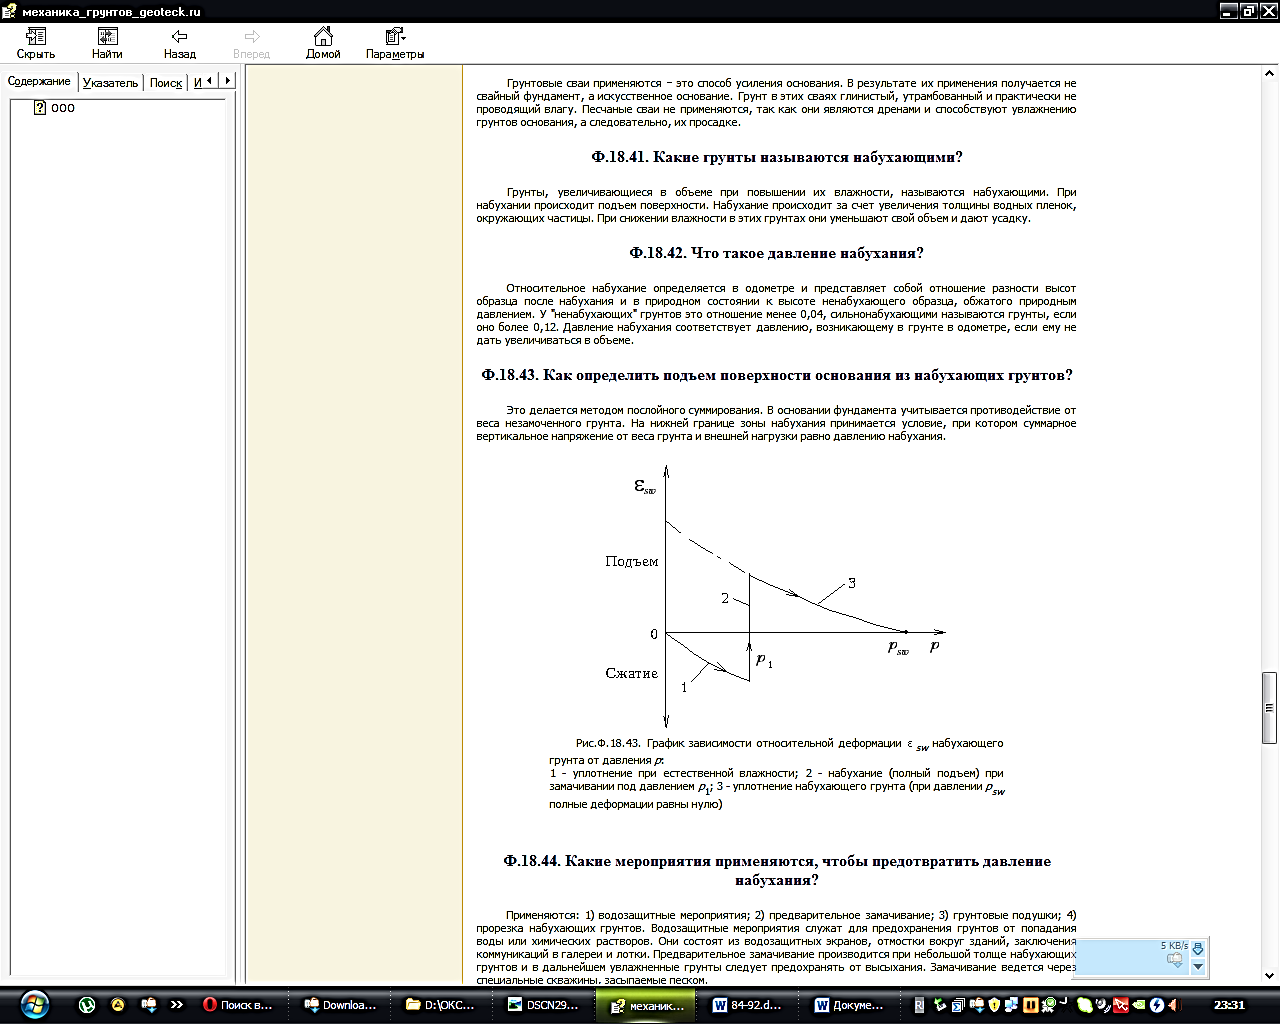Viewport: 1280px width, 1024px height.
Task: Click the Найти (Find) toolbar button
Action: point(107,44)
